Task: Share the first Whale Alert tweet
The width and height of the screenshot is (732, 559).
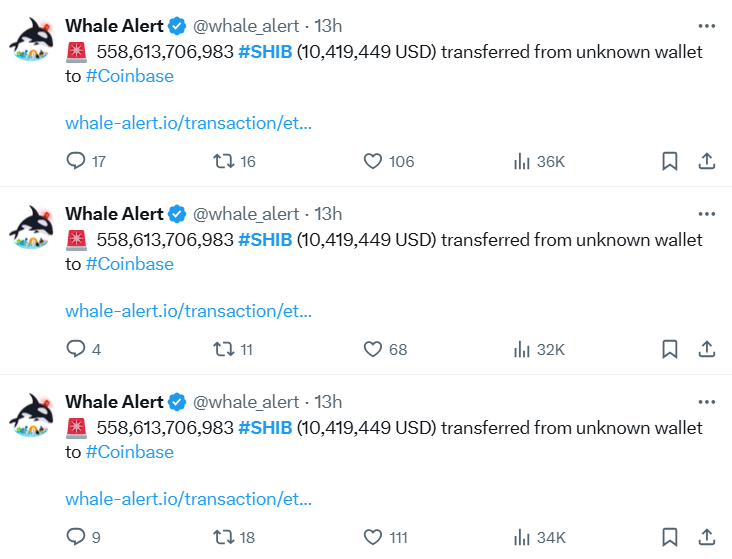Action: point(706,161)
